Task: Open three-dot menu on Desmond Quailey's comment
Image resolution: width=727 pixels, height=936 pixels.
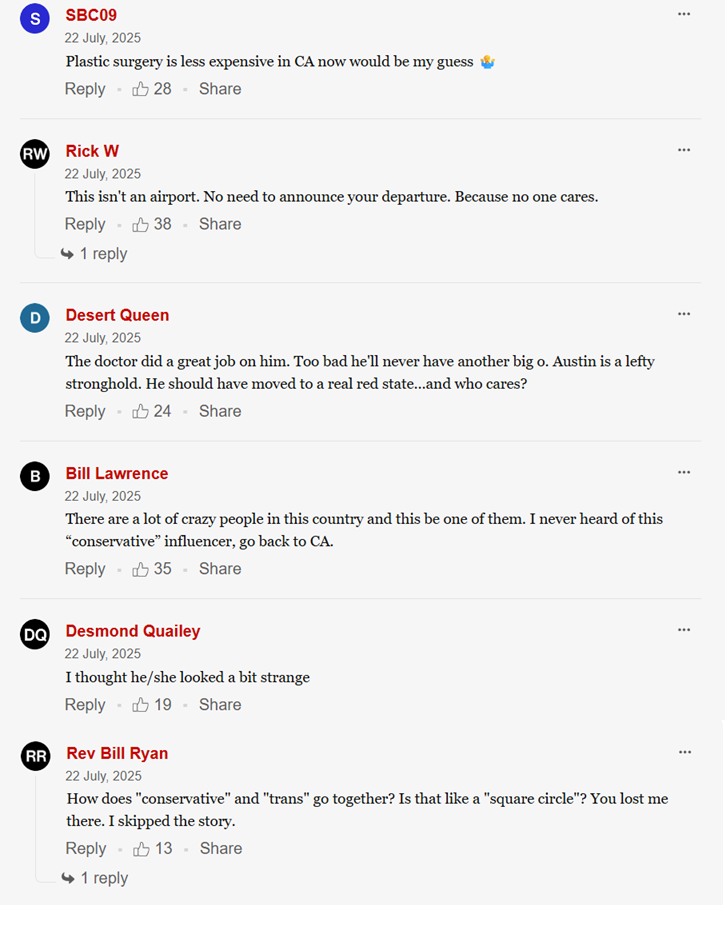Action: [684, 630]
